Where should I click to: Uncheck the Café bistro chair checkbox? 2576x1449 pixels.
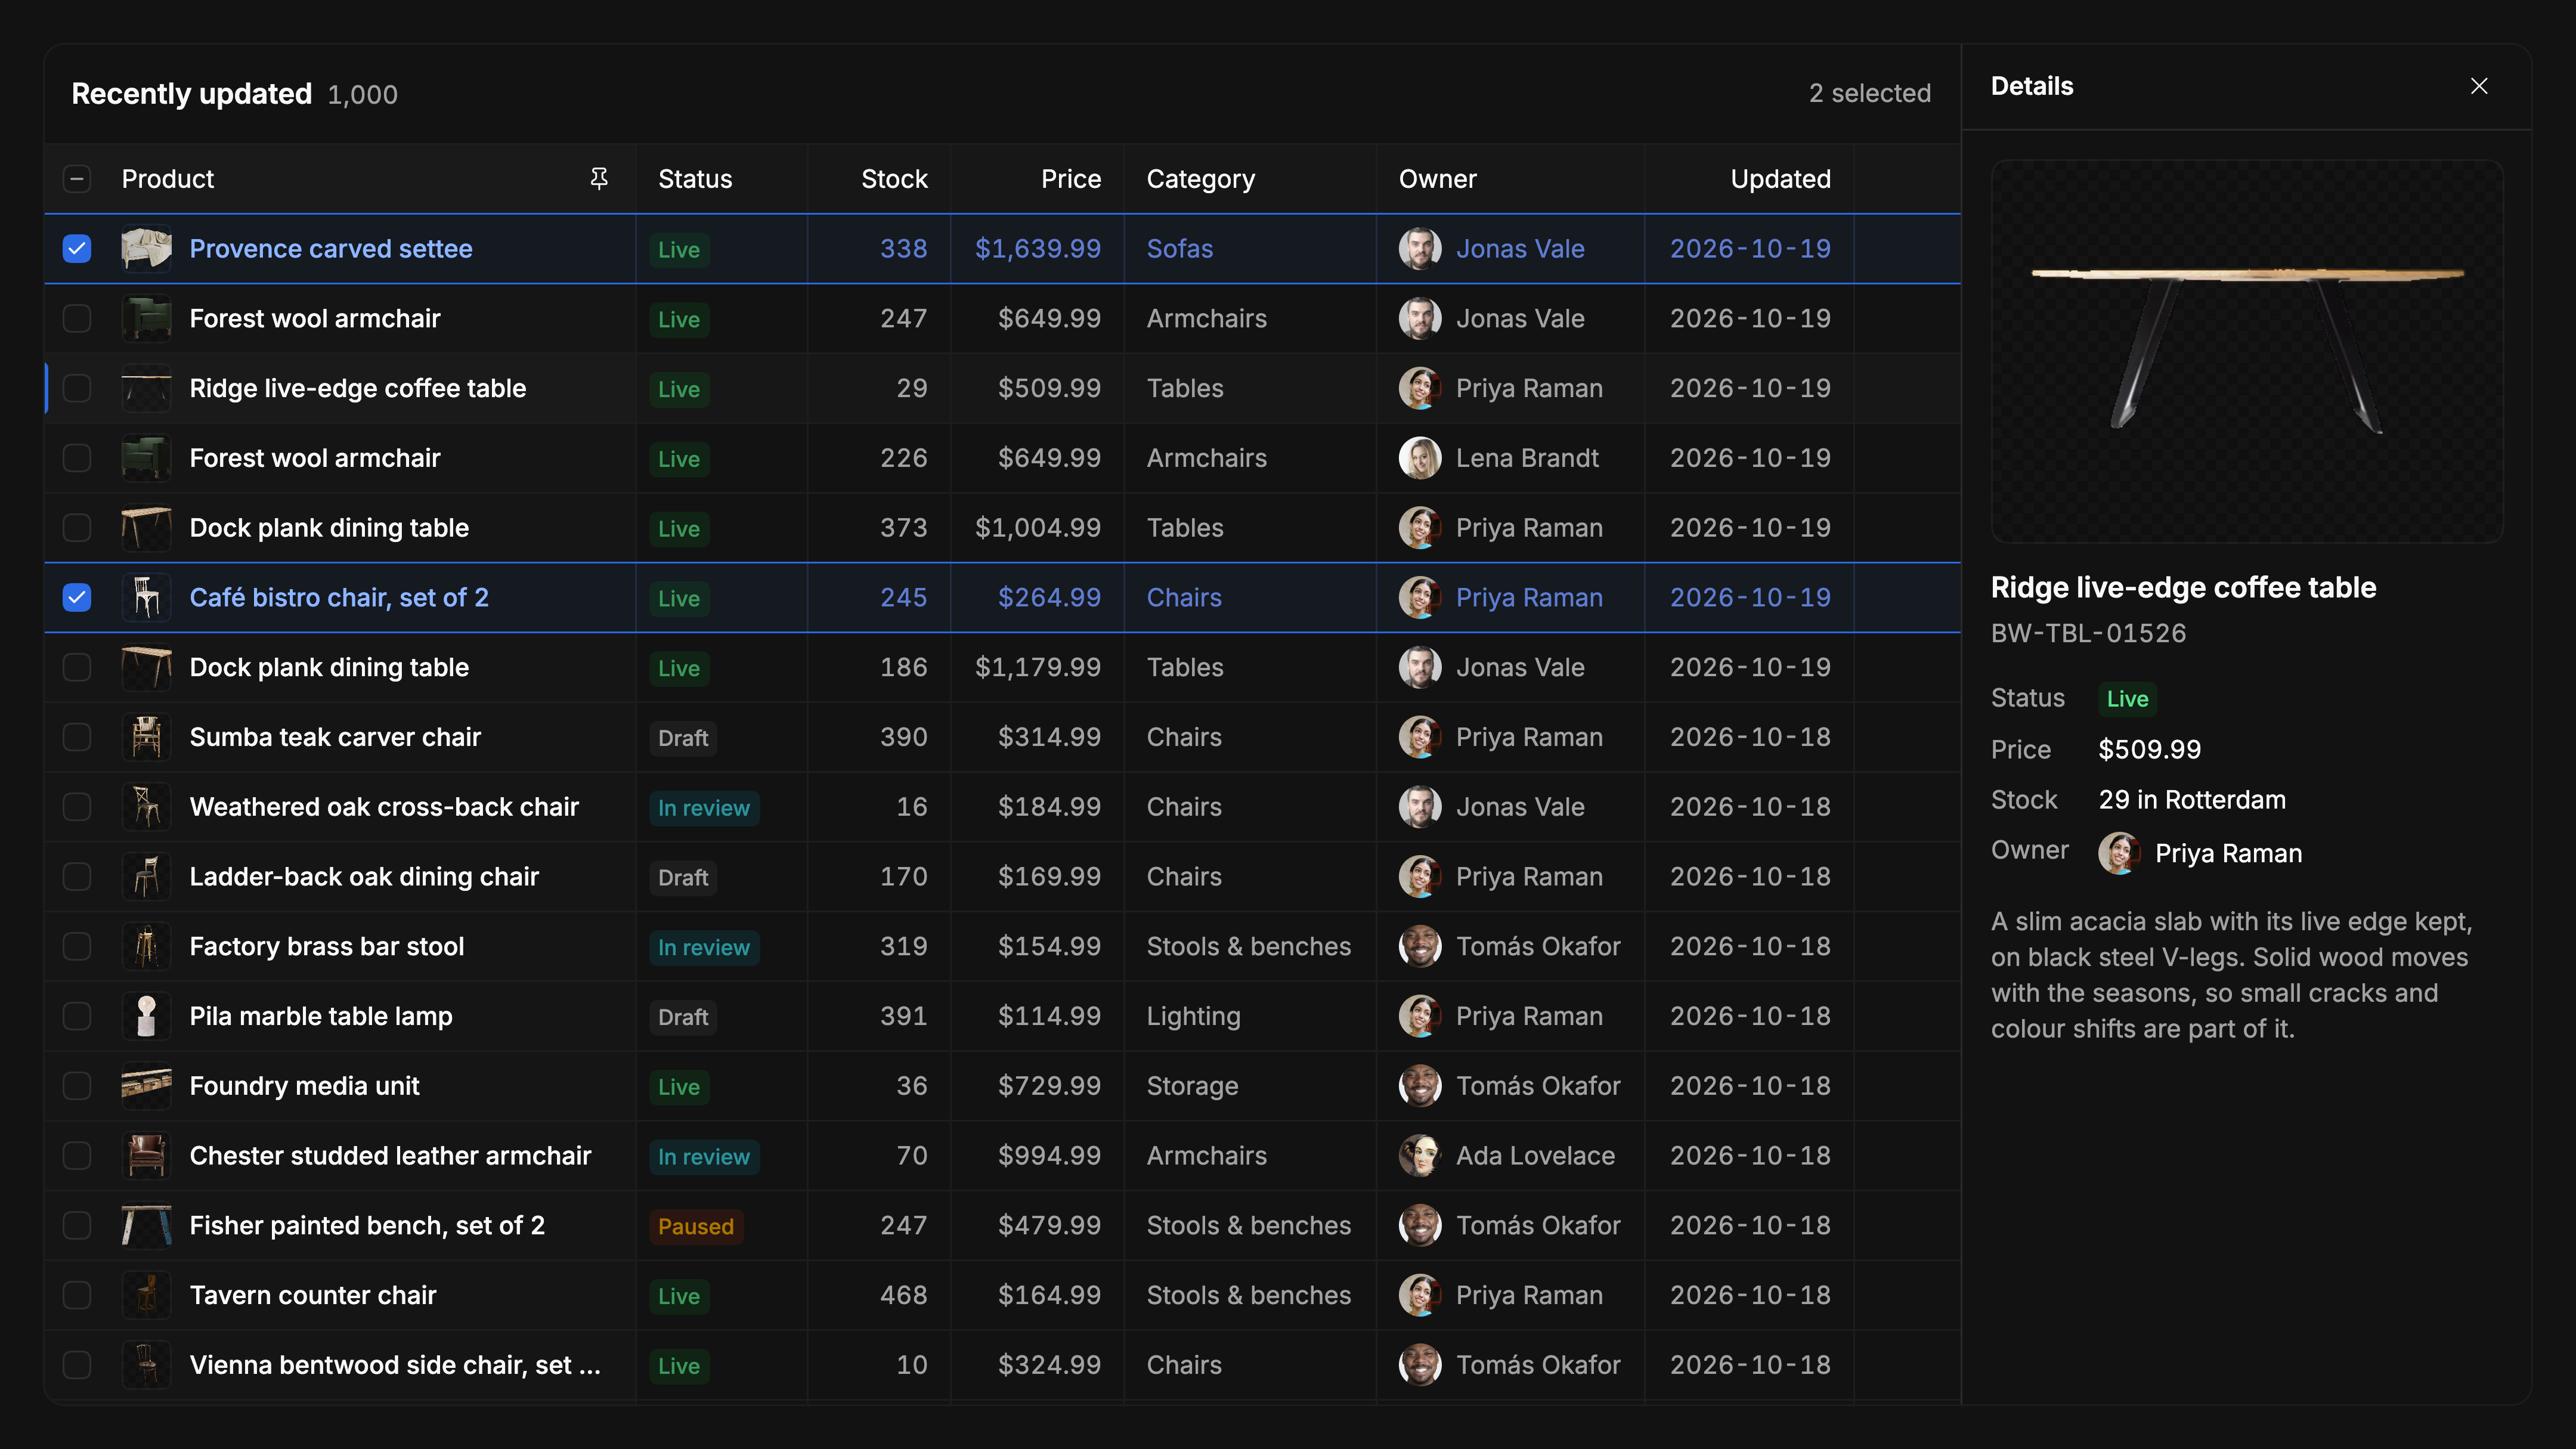tap(77, 598)
